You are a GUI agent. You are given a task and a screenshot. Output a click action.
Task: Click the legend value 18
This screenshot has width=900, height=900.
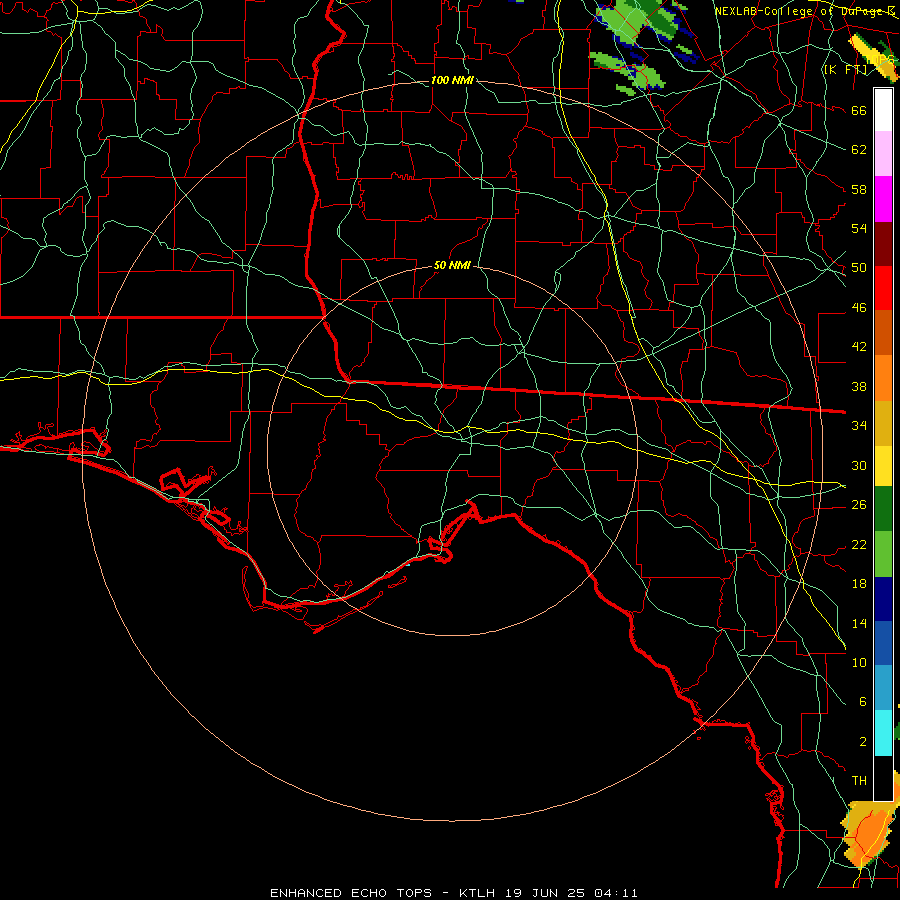(x=859, y=584)
